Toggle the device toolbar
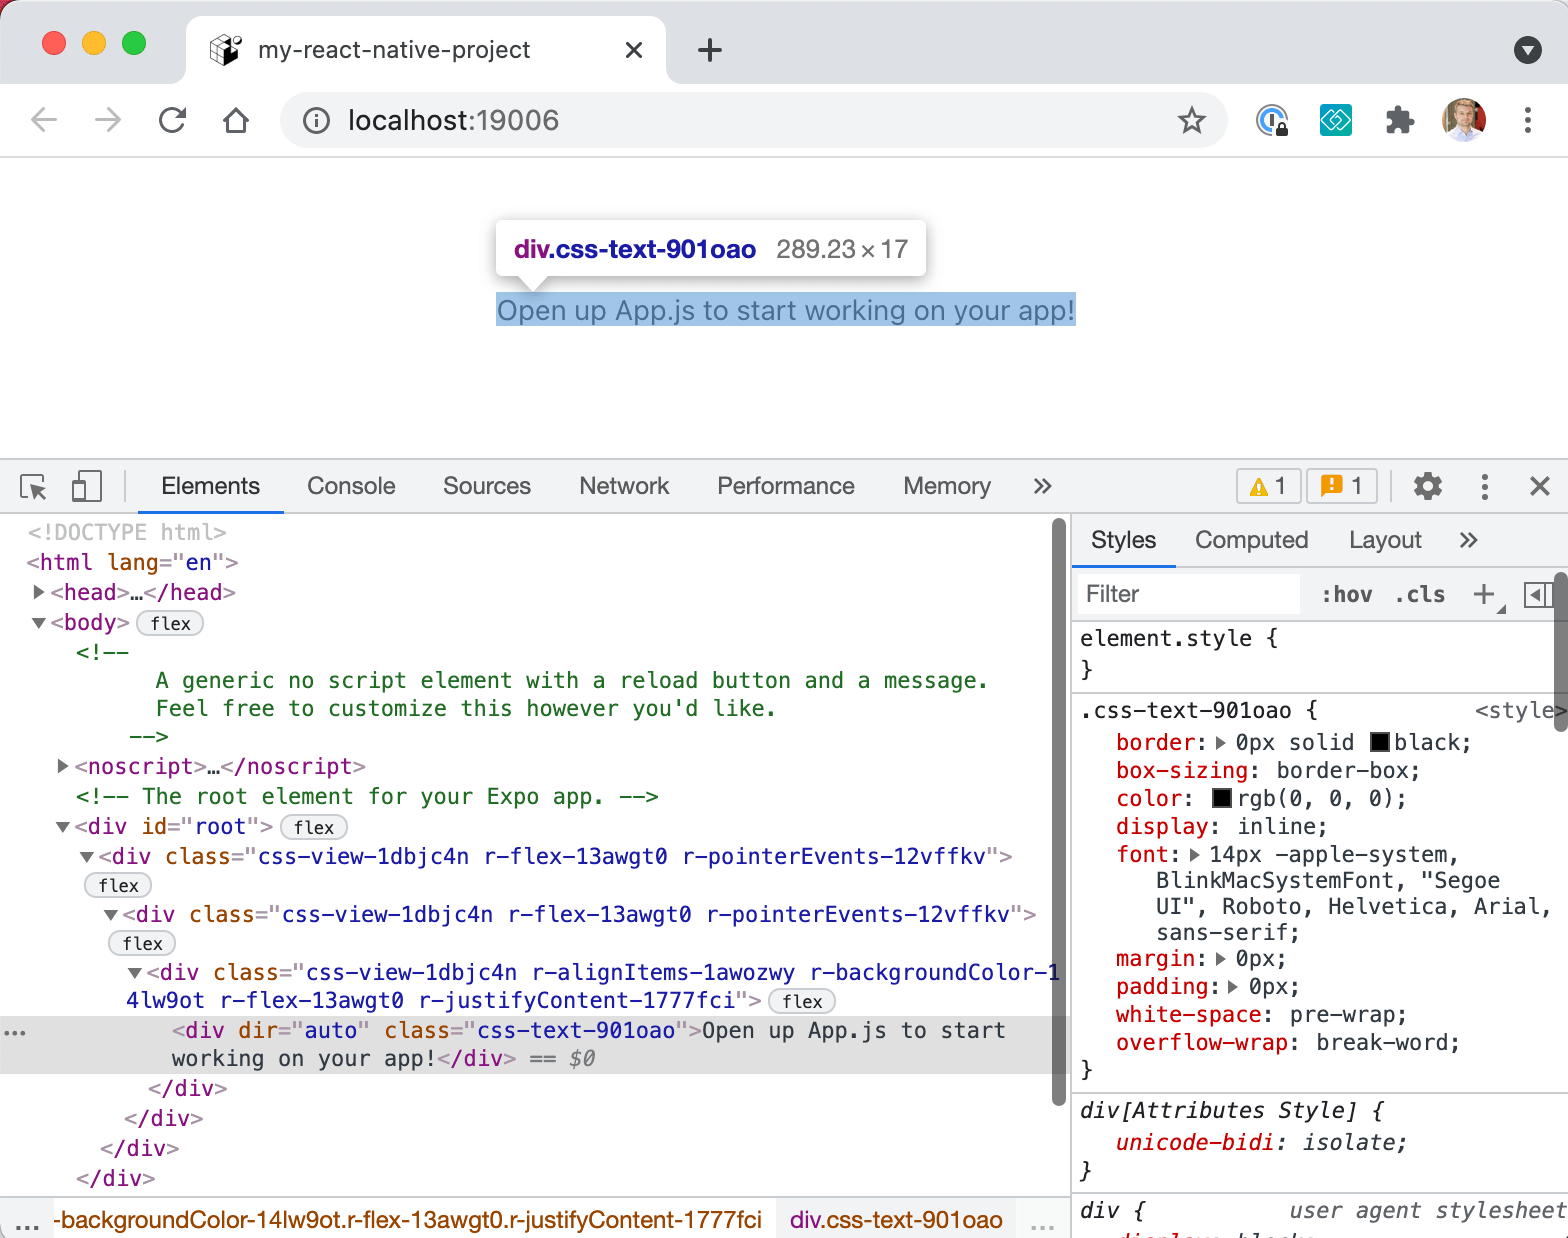This screenshot has height=1238, width=1568. point(87,487)
